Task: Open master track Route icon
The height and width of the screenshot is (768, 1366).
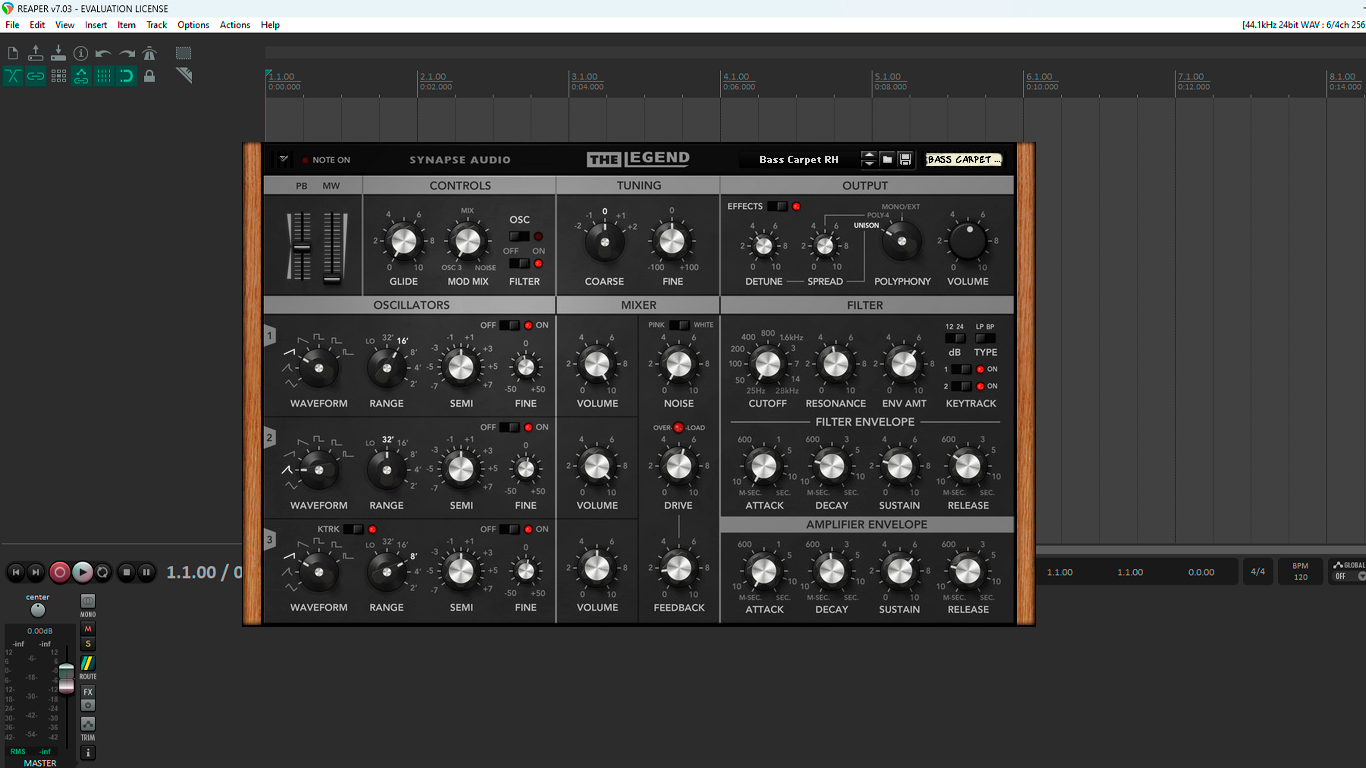Action: 88,663
